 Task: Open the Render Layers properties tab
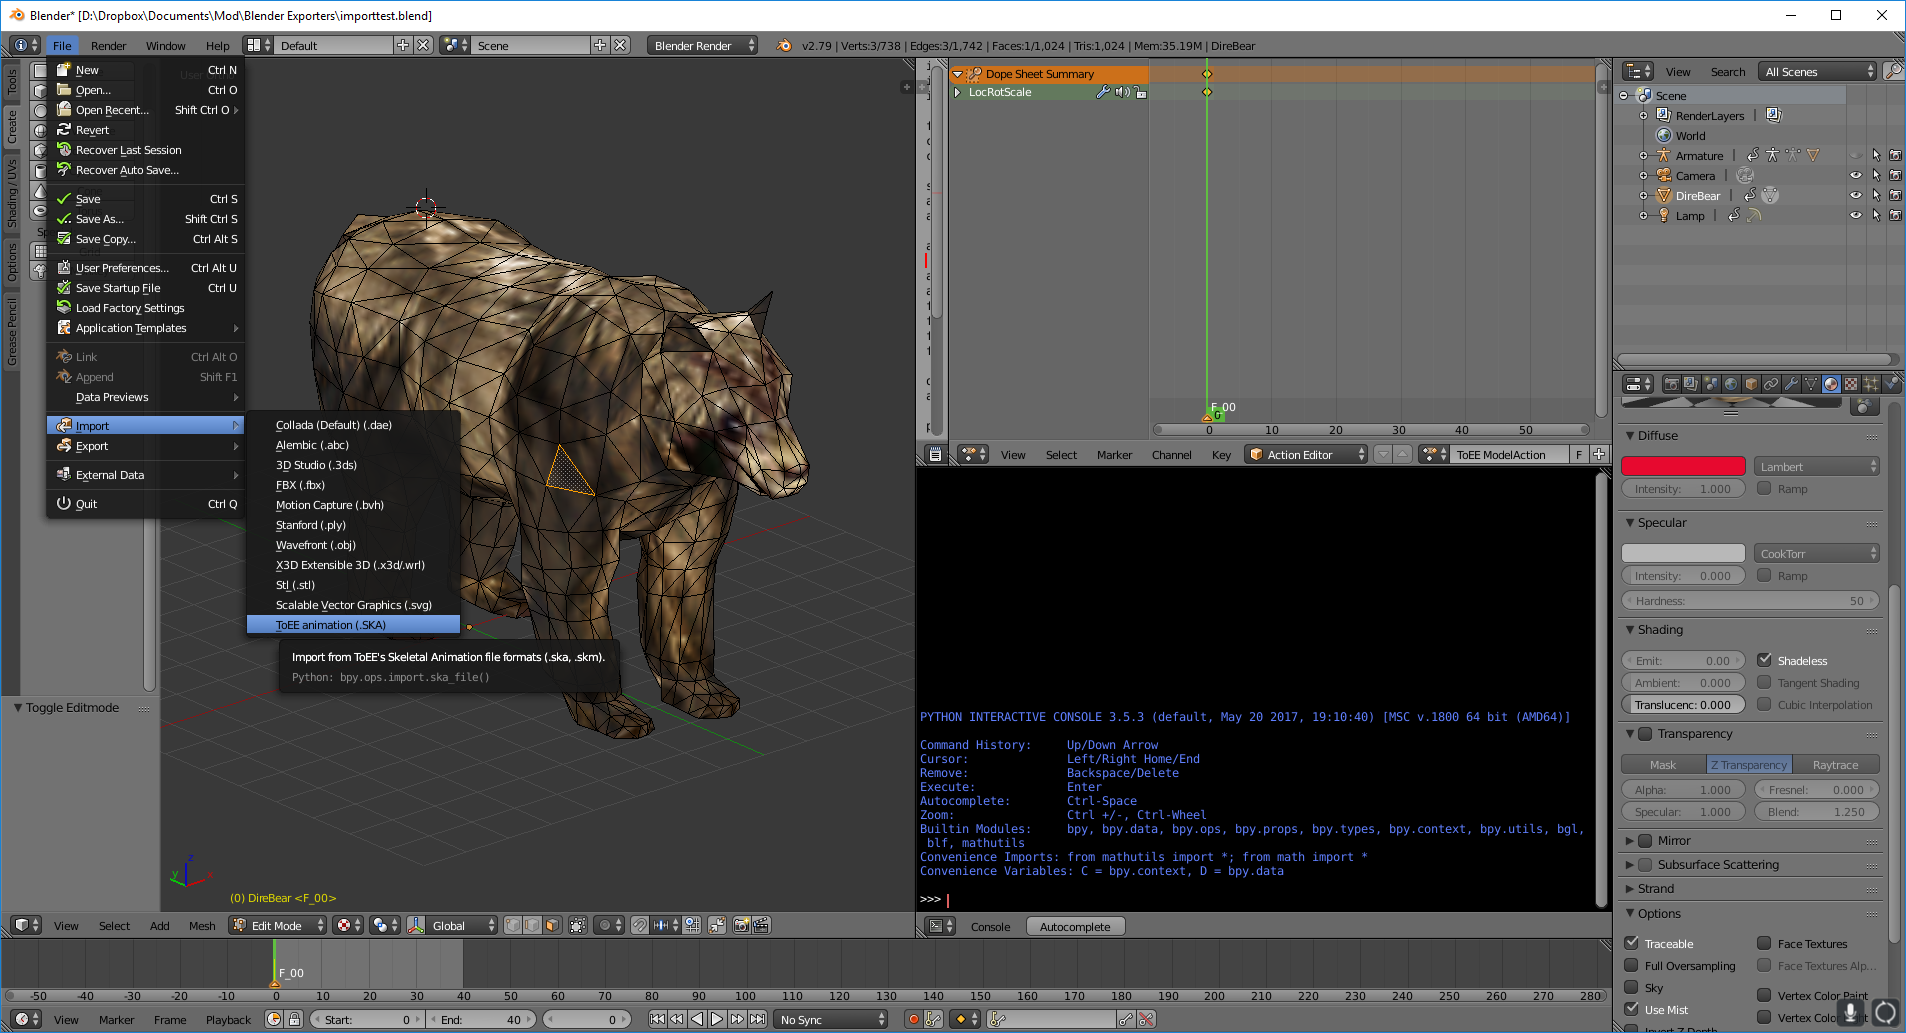click(1691, 384)
